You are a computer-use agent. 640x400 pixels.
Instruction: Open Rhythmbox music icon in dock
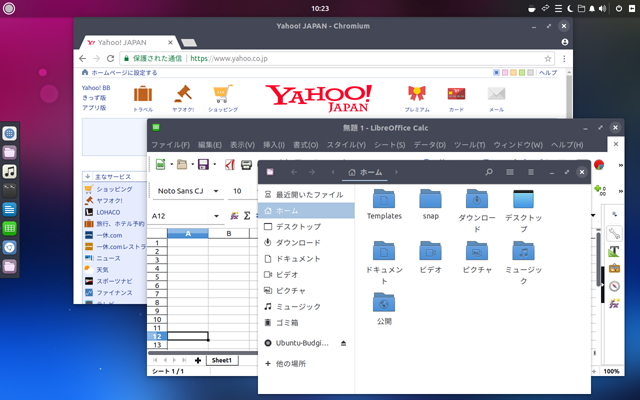coord(9,171)
